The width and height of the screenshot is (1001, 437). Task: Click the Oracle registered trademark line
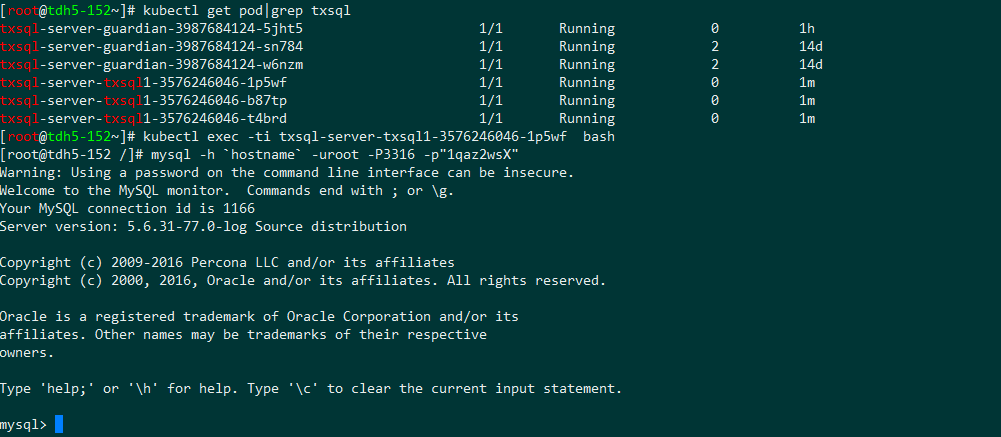click(259, 316)
